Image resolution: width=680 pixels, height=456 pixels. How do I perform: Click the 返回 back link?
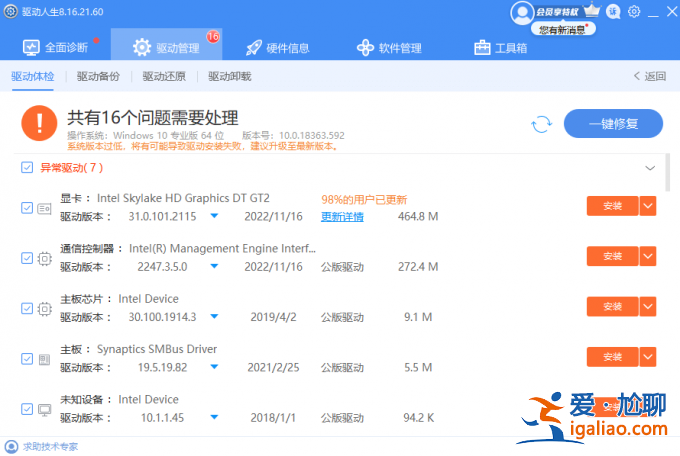[650, 76]
